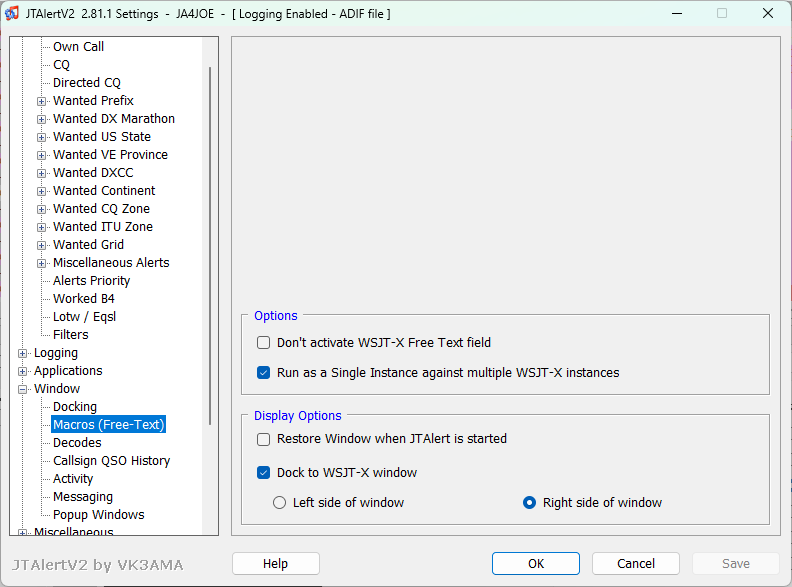Expand the Wanted DX Marathon node
This screenshot has height=587, width=792.
(41, 119)
